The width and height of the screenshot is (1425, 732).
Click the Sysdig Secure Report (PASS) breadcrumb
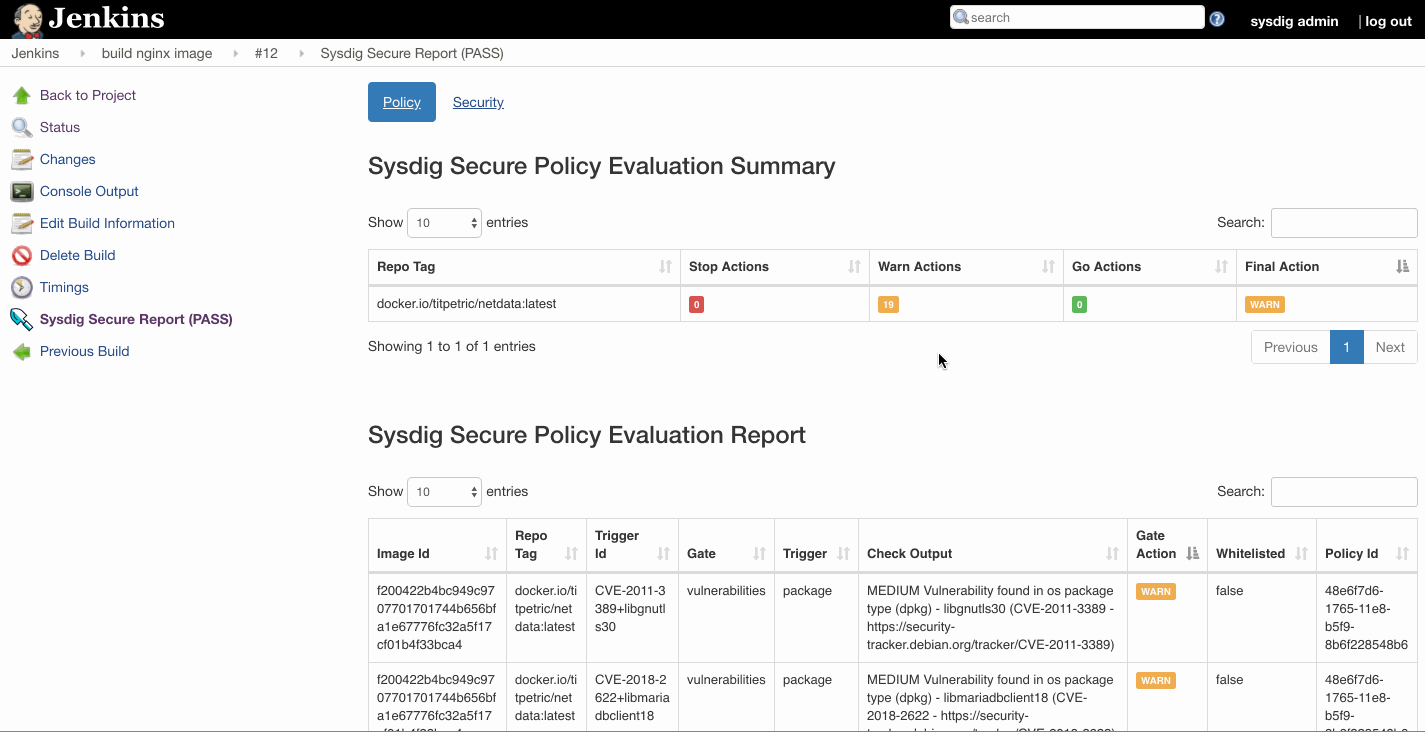tap(412, 54)
